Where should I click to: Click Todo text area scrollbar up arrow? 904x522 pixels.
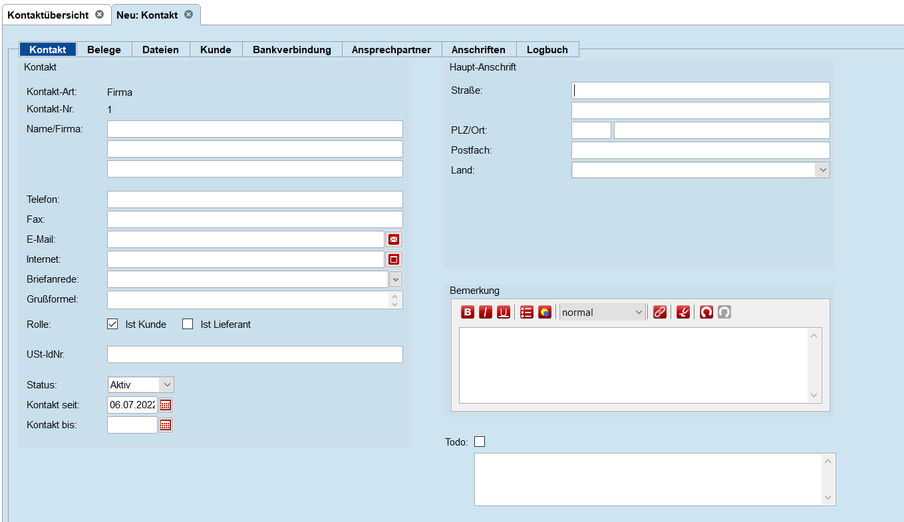point(828,461)
